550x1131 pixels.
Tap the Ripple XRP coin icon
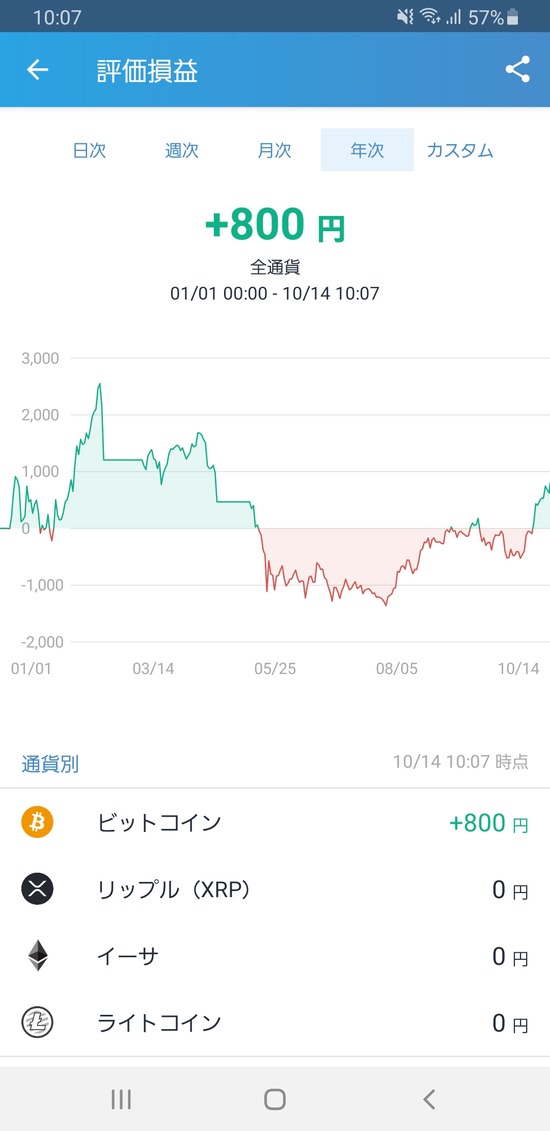pos(37,889)
